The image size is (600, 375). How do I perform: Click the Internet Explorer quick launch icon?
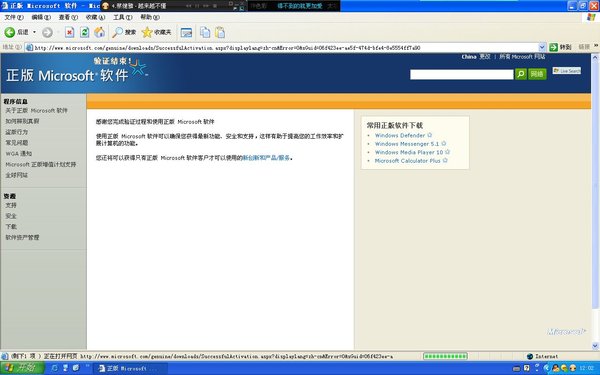[54, 368]
